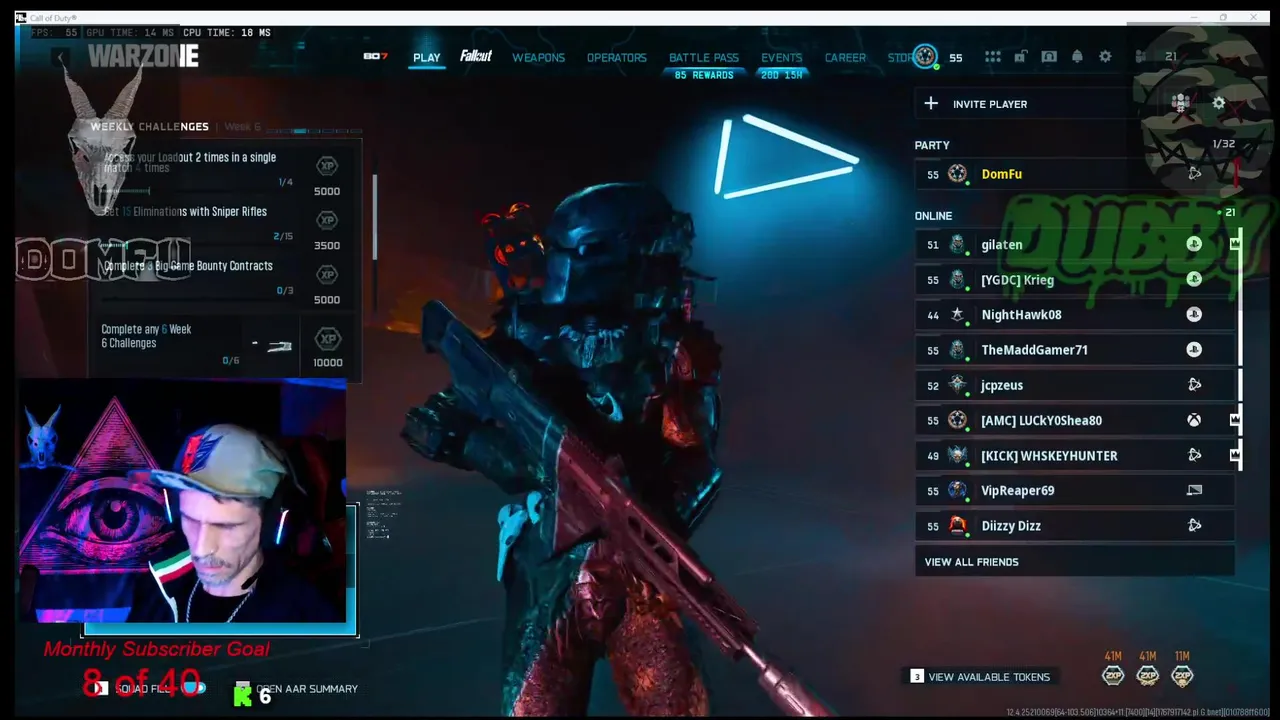Click VIEW AVAILABLE TOKENS
This screenshot has height=720, width=1280.
tap(980, 677)
